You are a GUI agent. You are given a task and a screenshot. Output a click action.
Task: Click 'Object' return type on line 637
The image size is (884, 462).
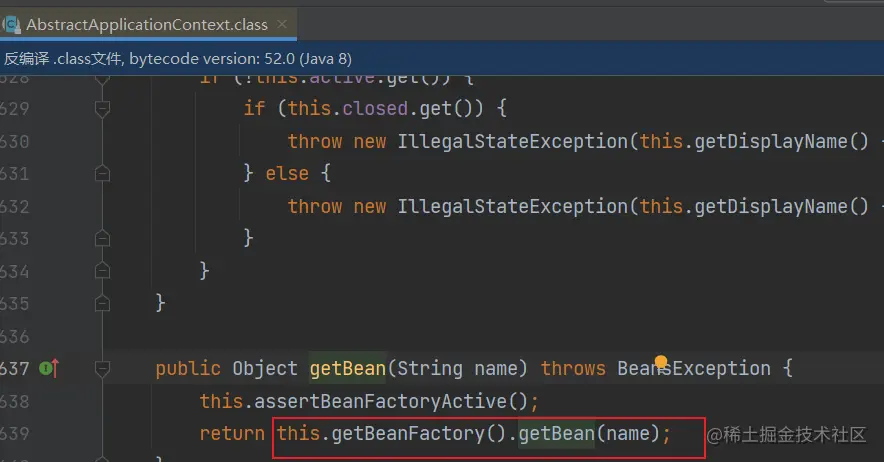click(265, 368)
